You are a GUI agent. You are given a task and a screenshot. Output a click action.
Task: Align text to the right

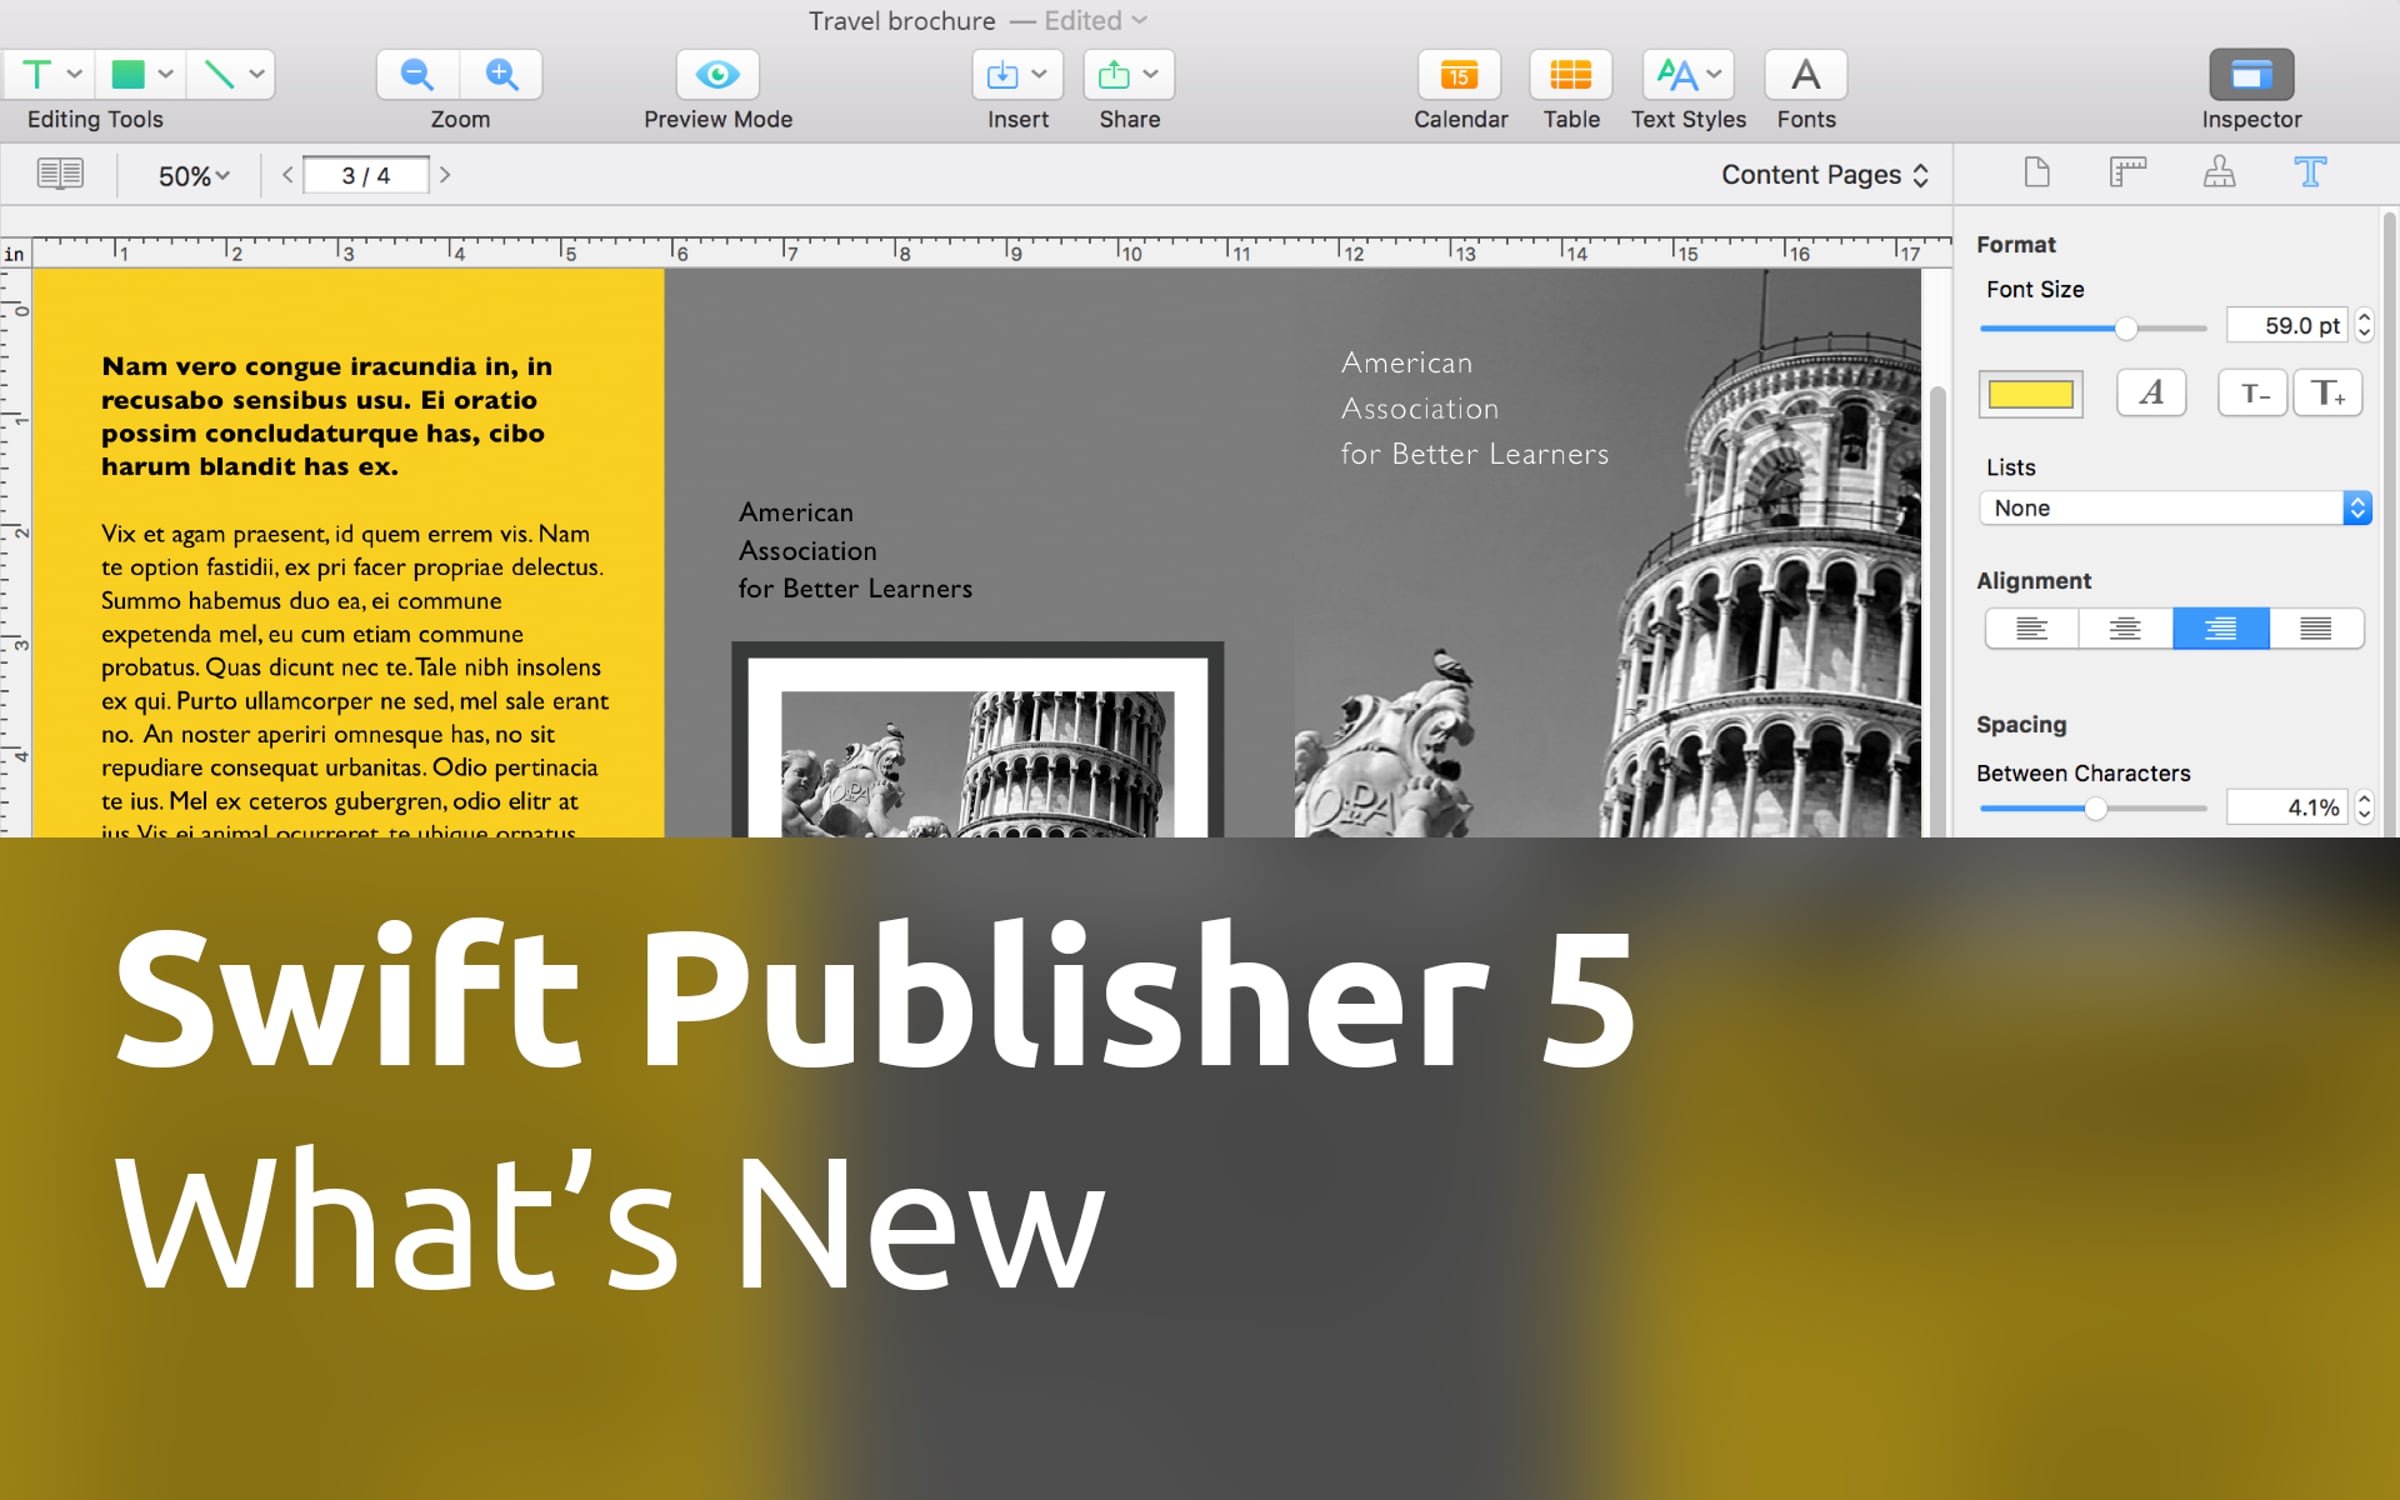point(2221,628)
